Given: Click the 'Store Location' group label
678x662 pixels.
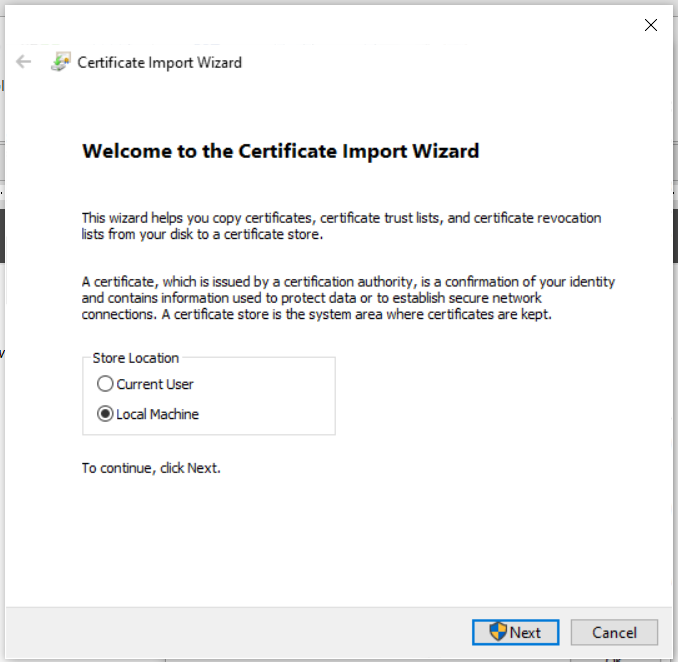Looking at the screenshot, I should [135, 358].
